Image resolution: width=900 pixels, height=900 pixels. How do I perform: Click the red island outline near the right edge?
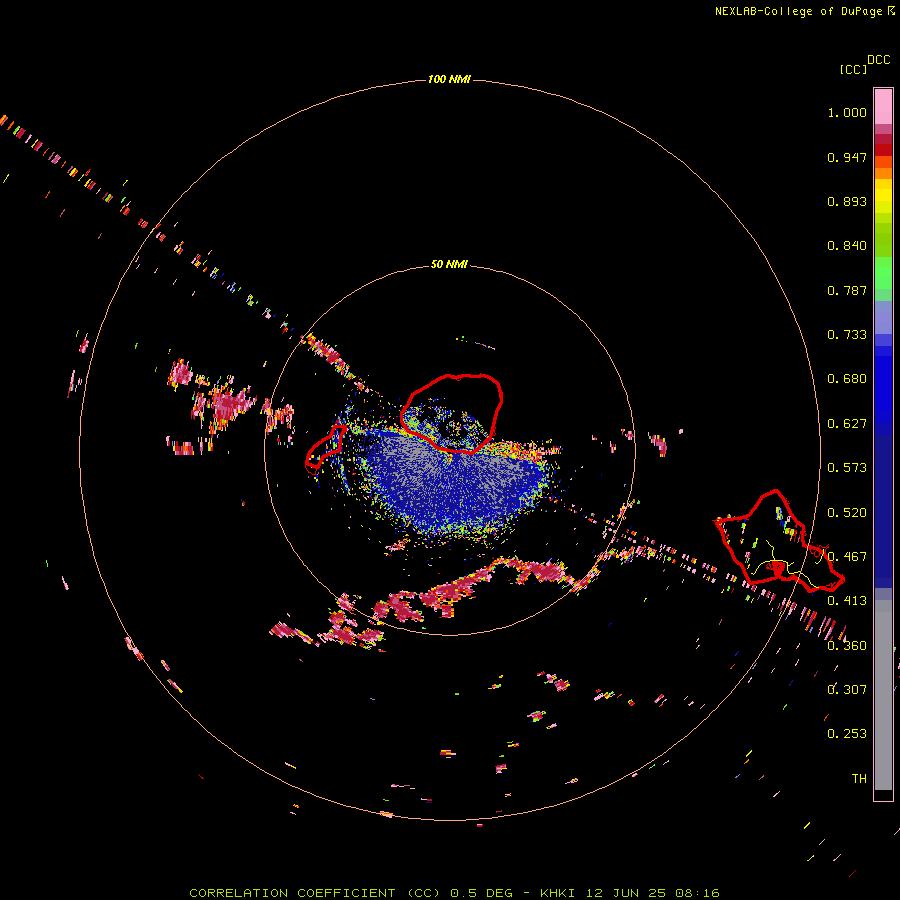(779, 541)
